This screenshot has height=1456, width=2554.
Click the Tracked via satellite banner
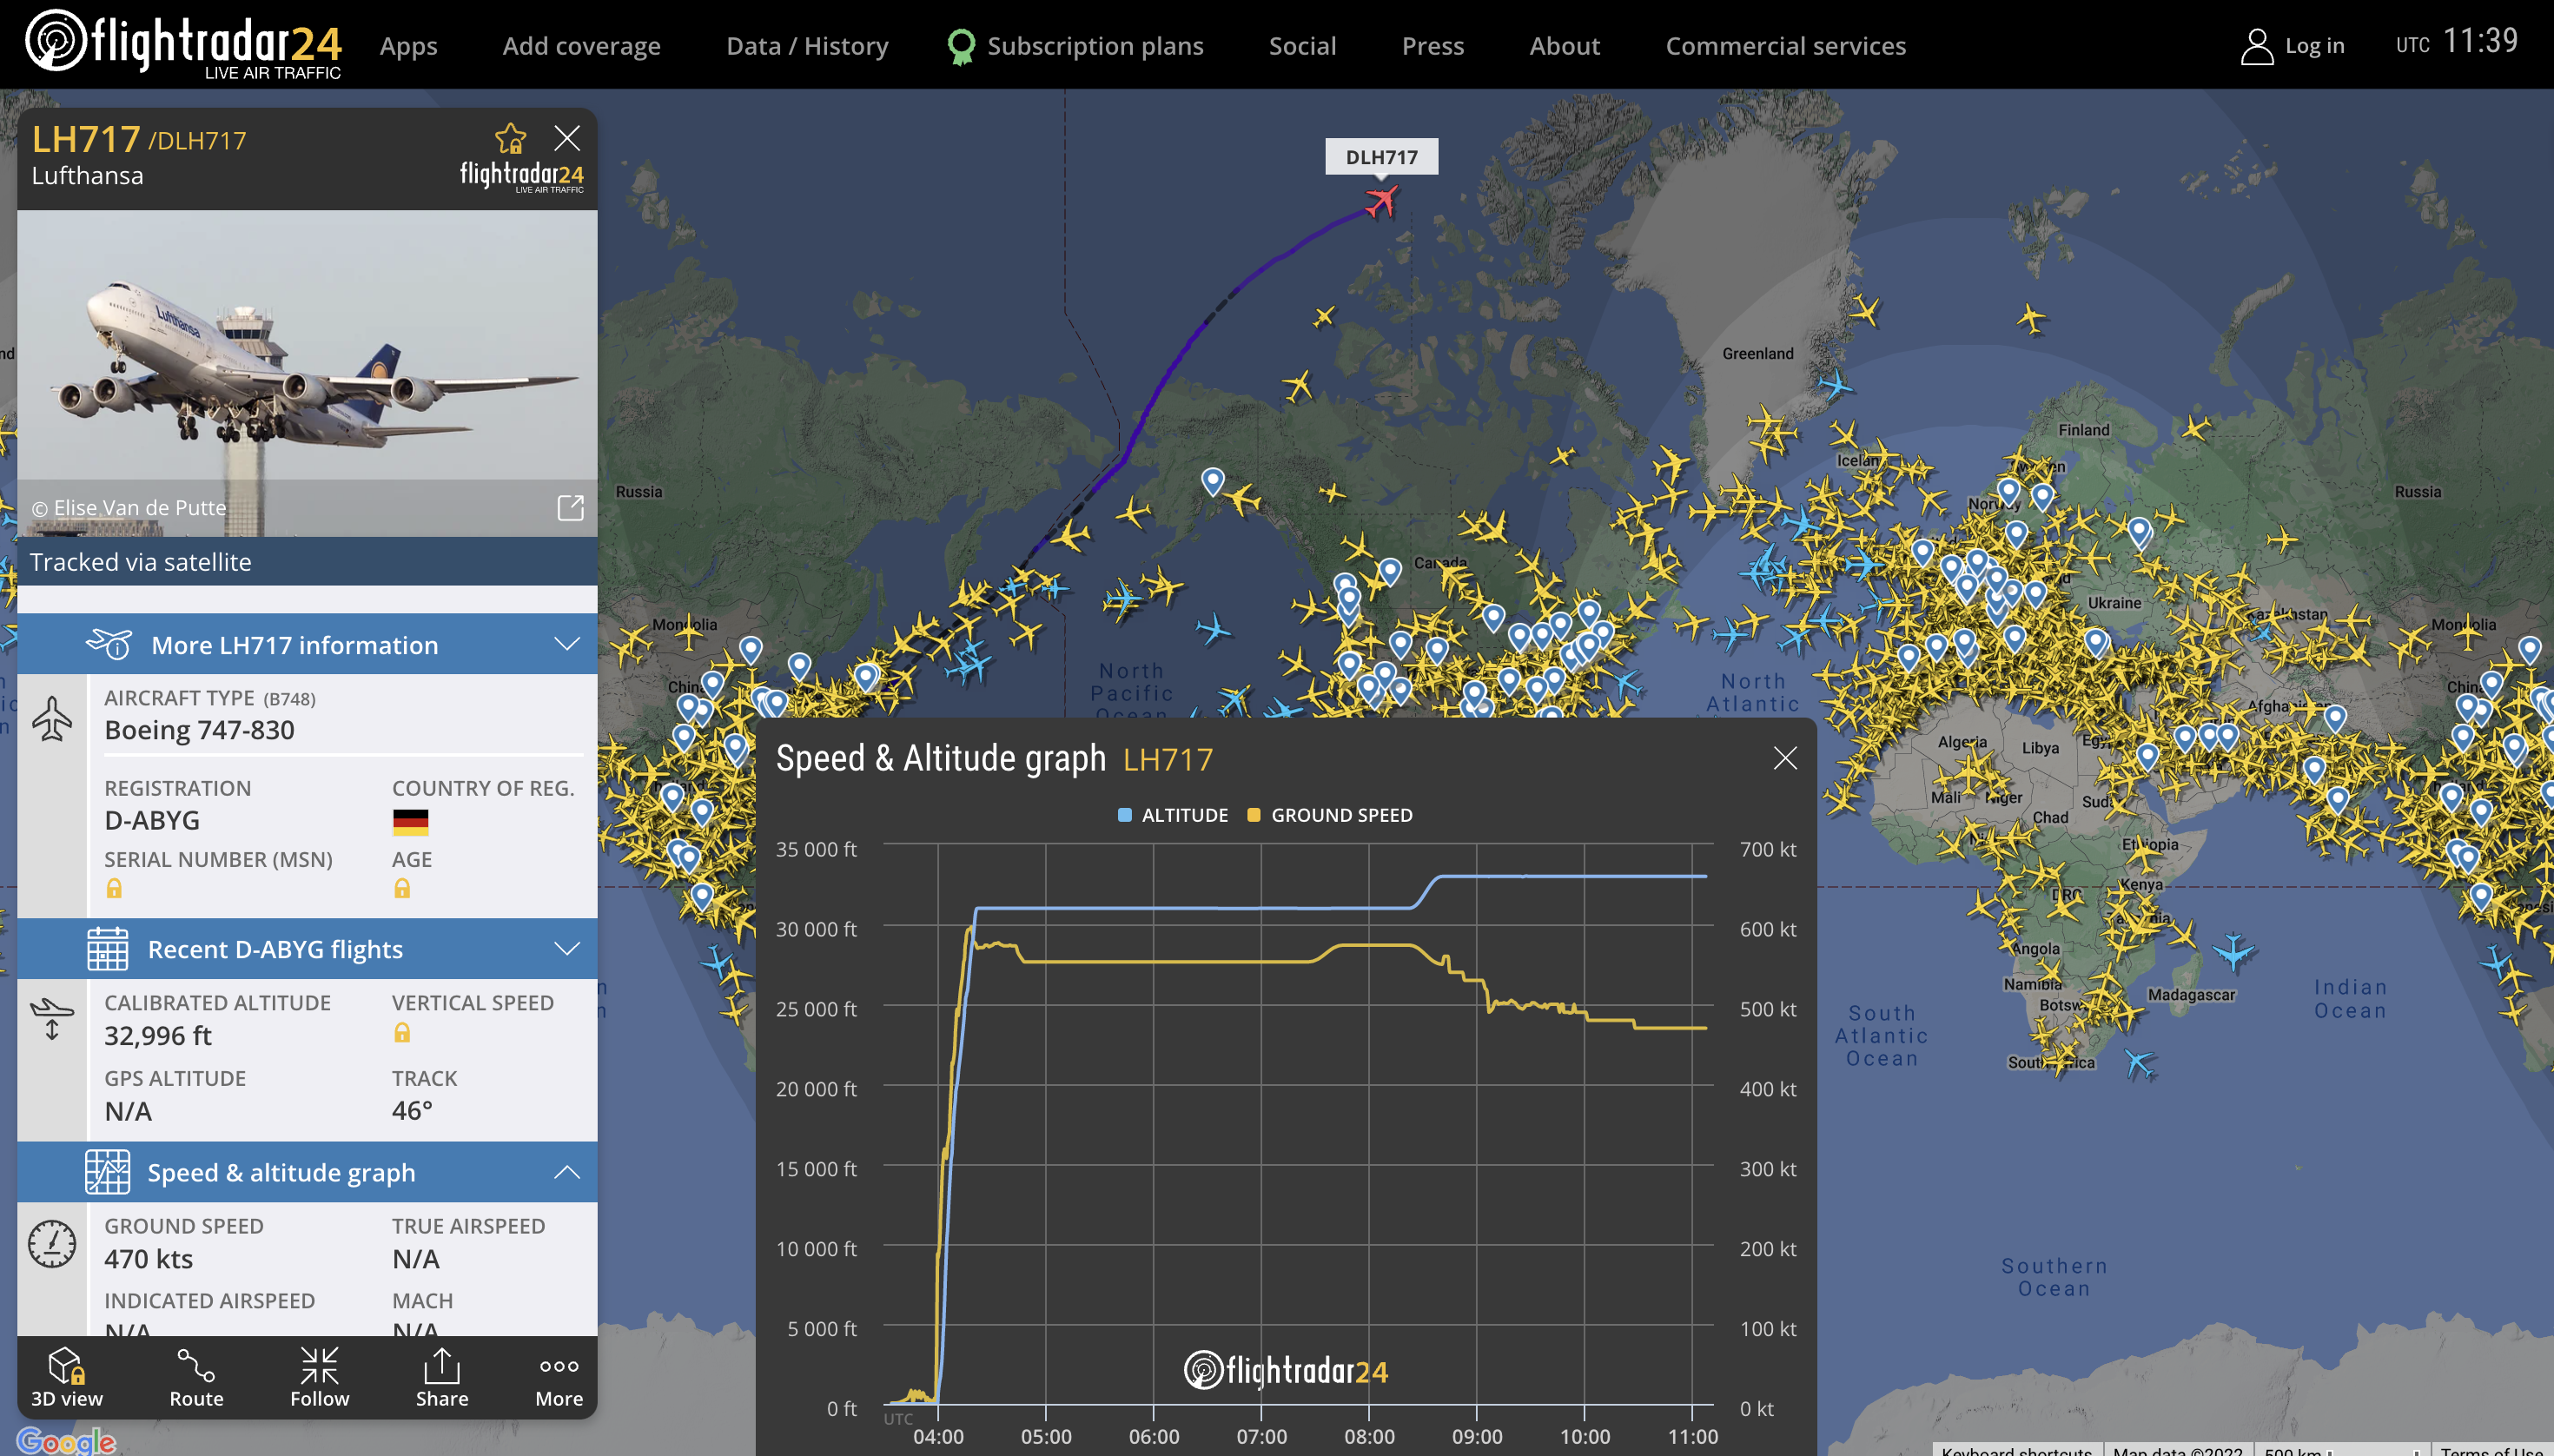click(307, 562)
